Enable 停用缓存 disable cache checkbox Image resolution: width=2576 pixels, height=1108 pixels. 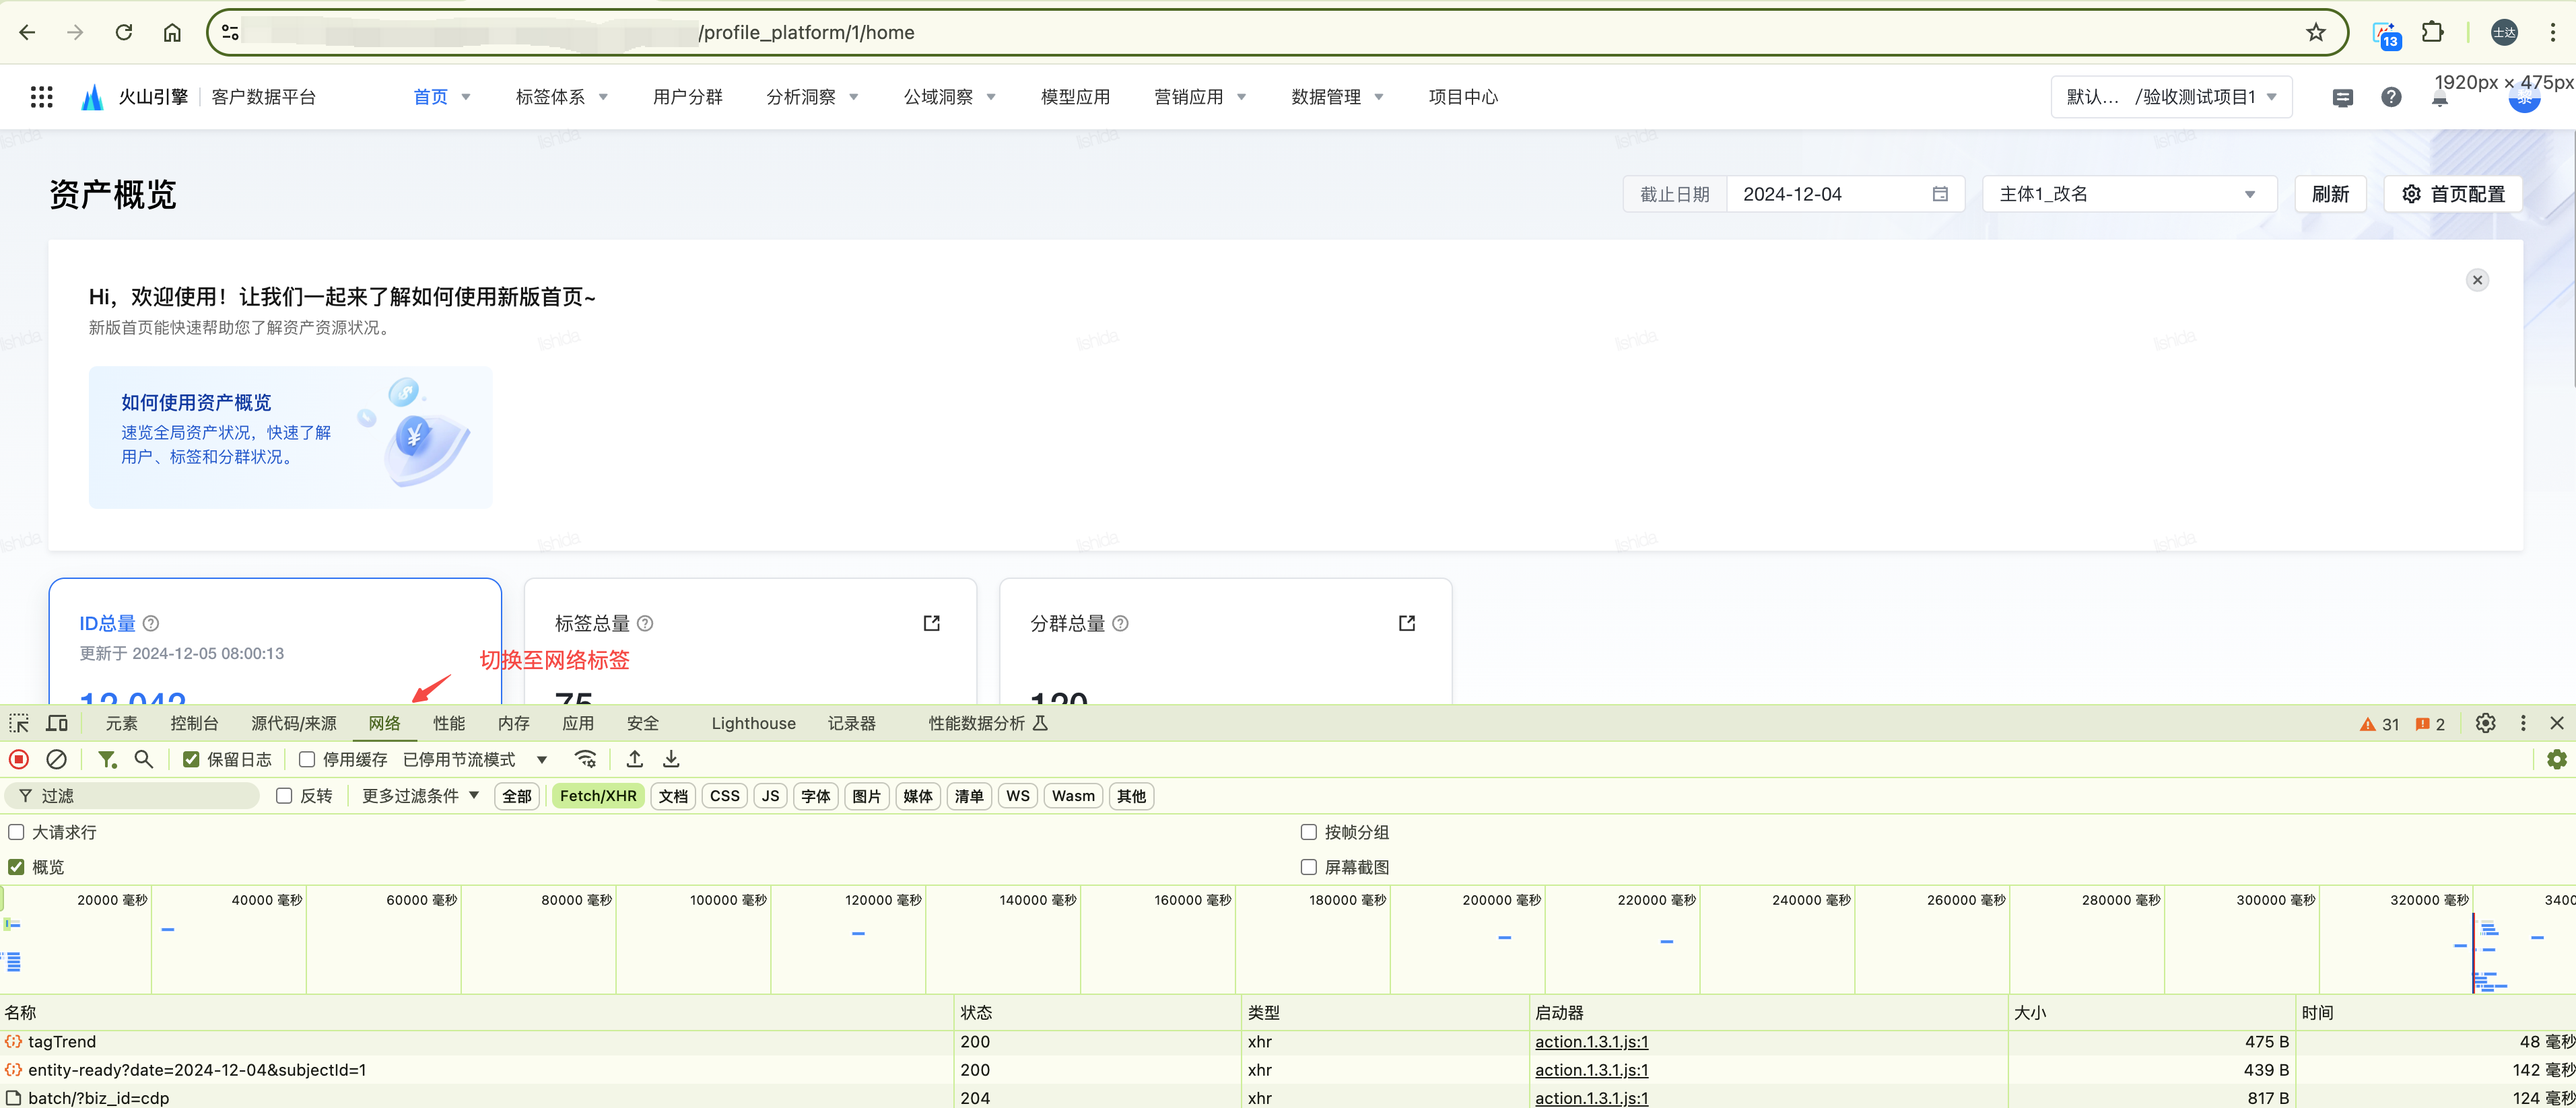(x=307, y=759)
